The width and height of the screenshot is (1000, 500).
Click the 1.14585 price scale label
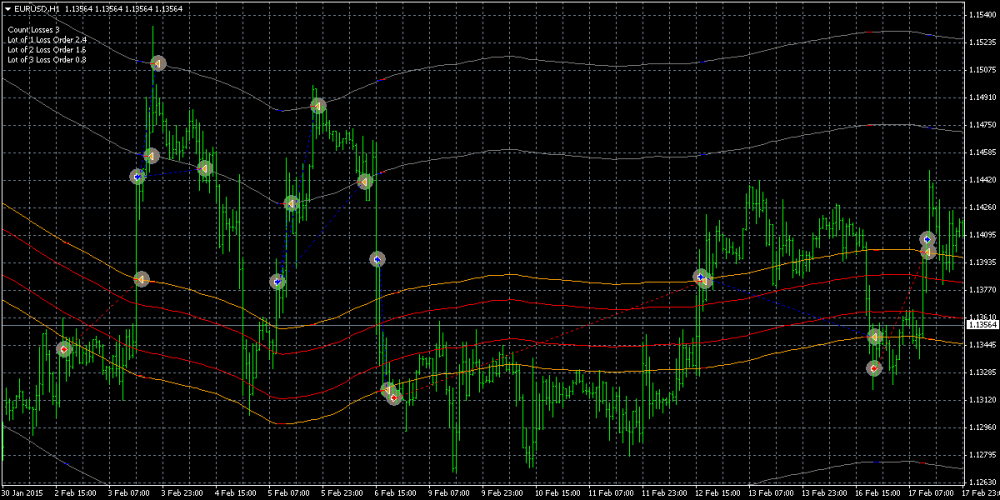[981, 152]
